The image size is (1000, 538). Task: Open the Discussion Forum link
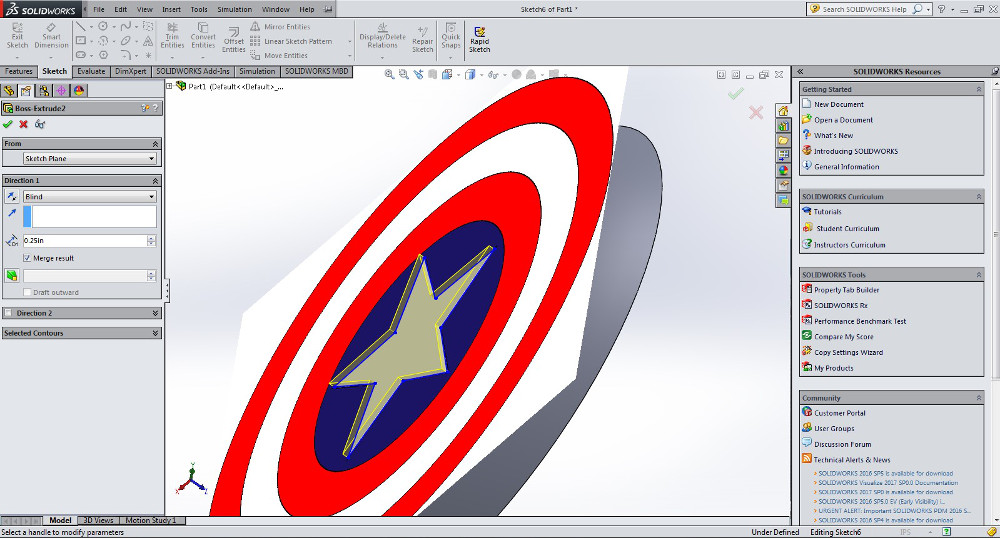pyautogui.click(x=842, y=444)
